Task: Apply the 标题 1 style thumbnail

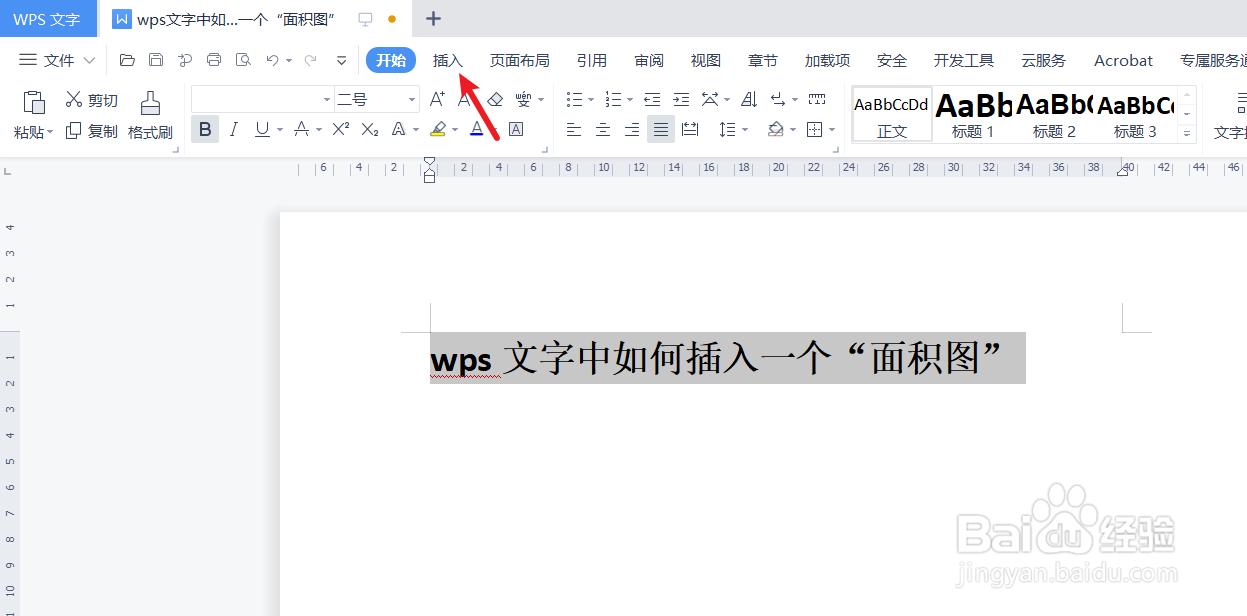Action: [973, 114]
